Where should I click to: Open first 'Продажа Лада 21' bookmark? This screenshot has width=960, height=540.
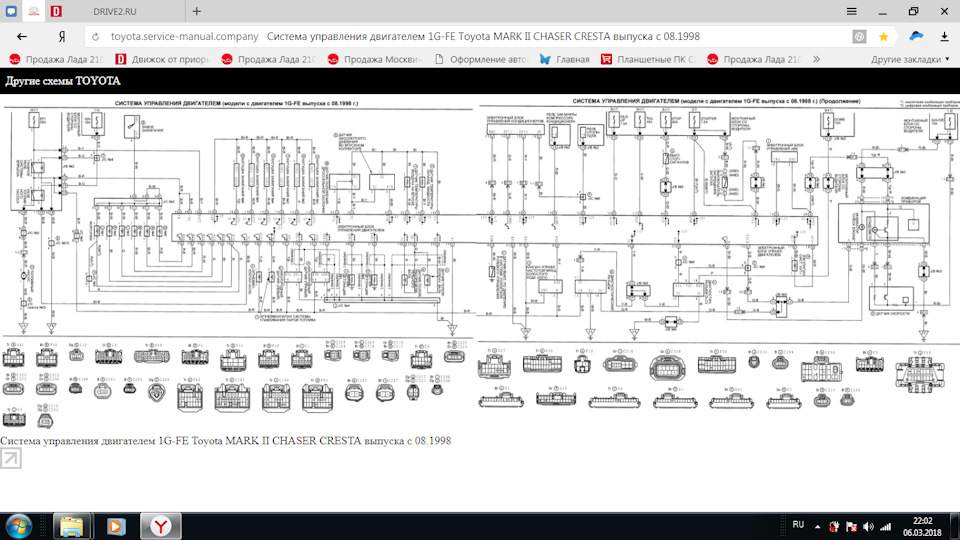point(56,59)
